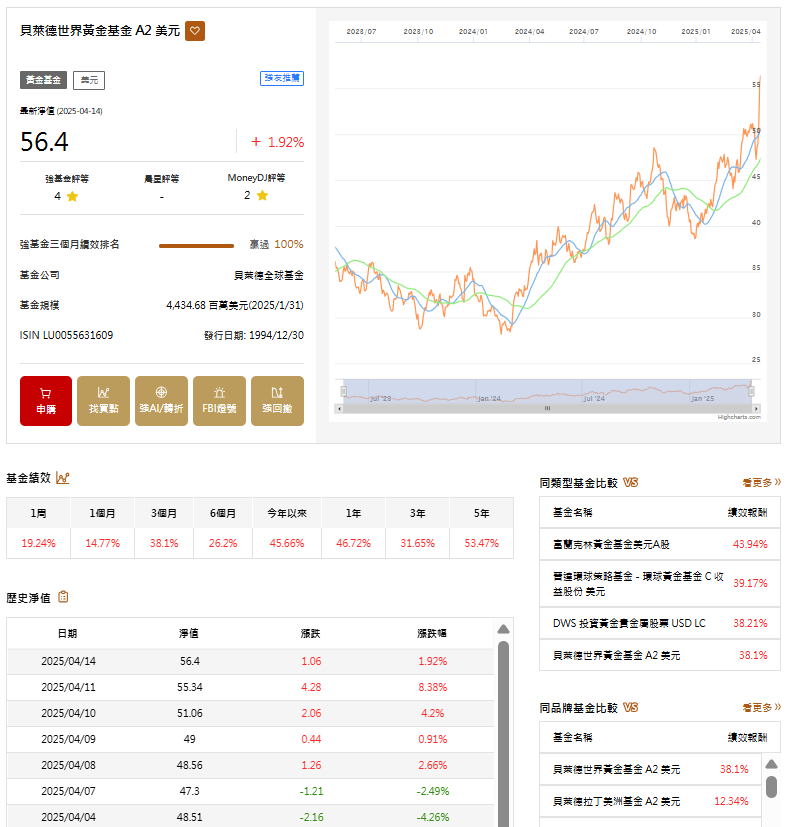
Task: Click the -2.49% change cell
Action: coord(433,791)
